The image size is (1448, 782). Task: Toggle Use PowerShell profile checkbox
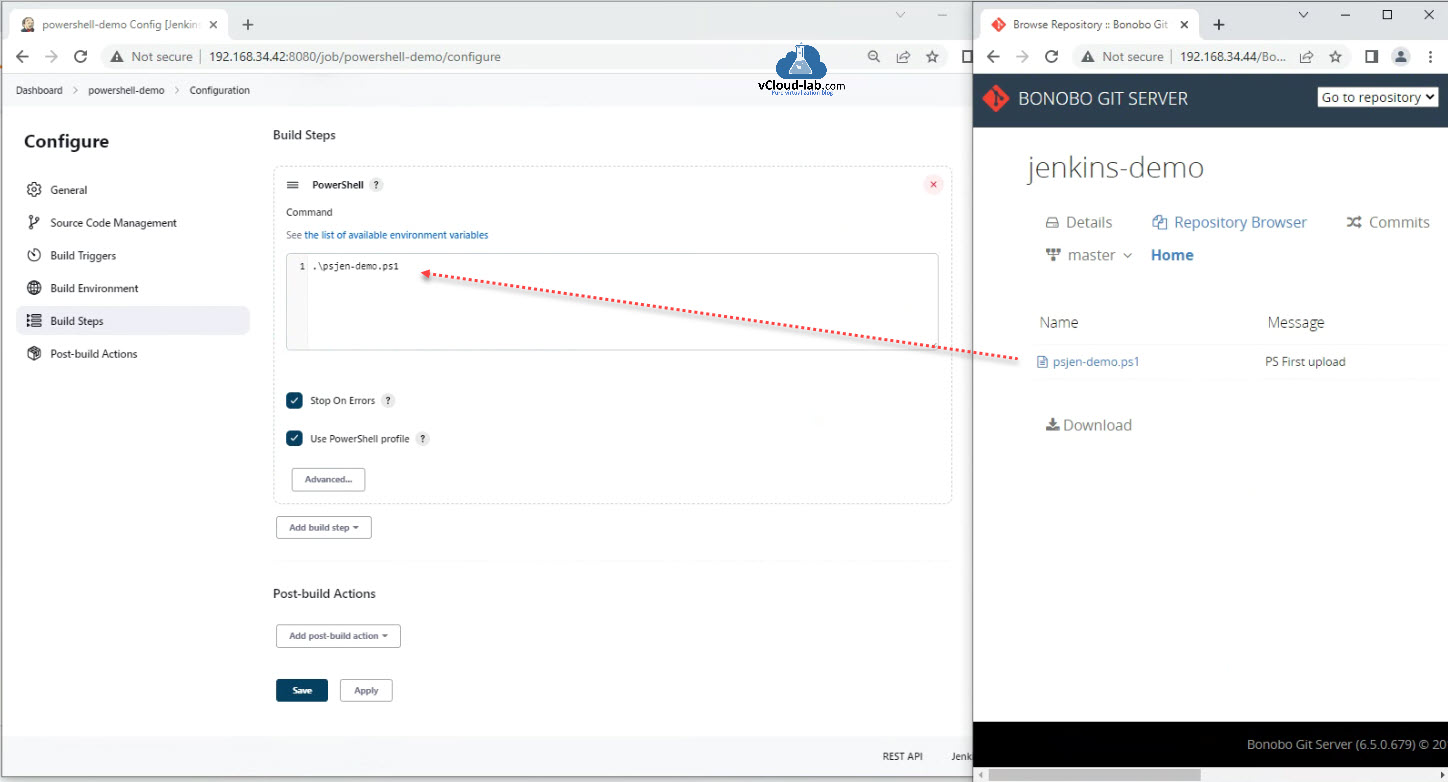[x=294, y=439]
